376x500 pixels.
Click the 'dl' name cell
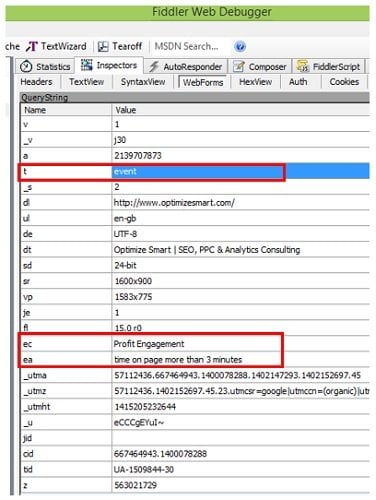(x=66, y=203)
